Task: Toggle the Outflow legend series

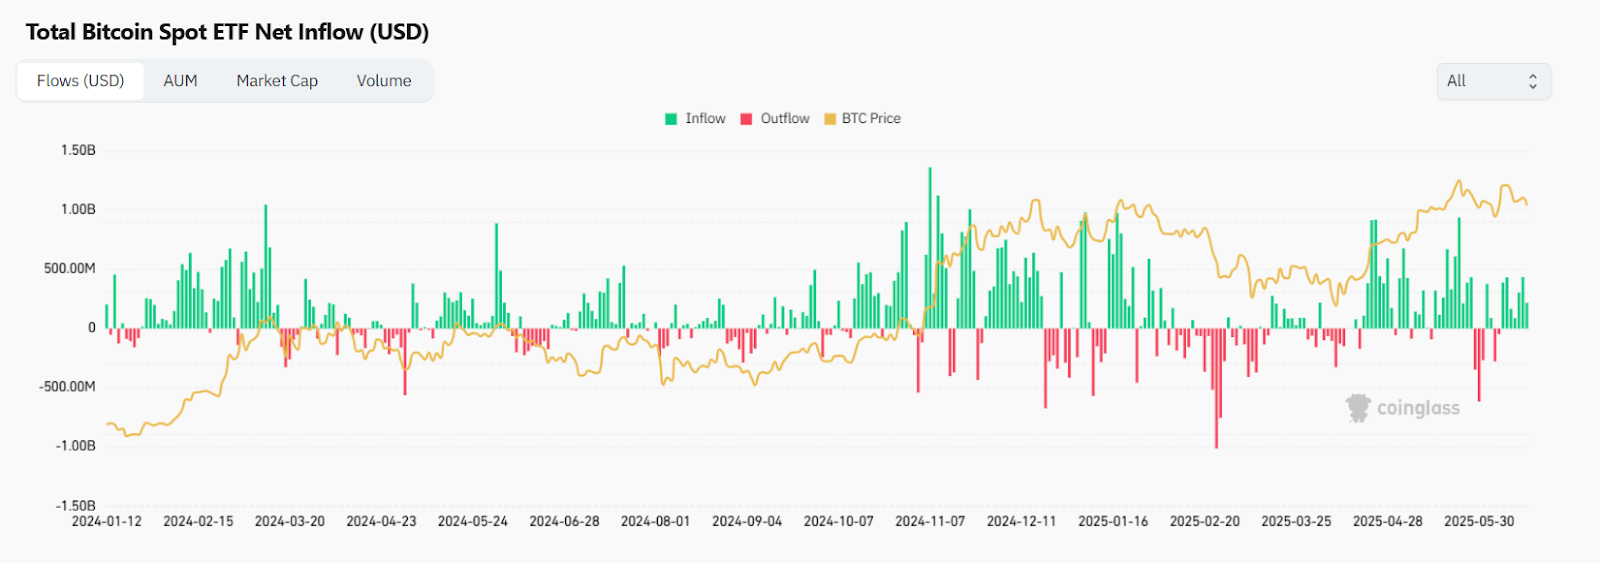Action: tap(775, 118)
